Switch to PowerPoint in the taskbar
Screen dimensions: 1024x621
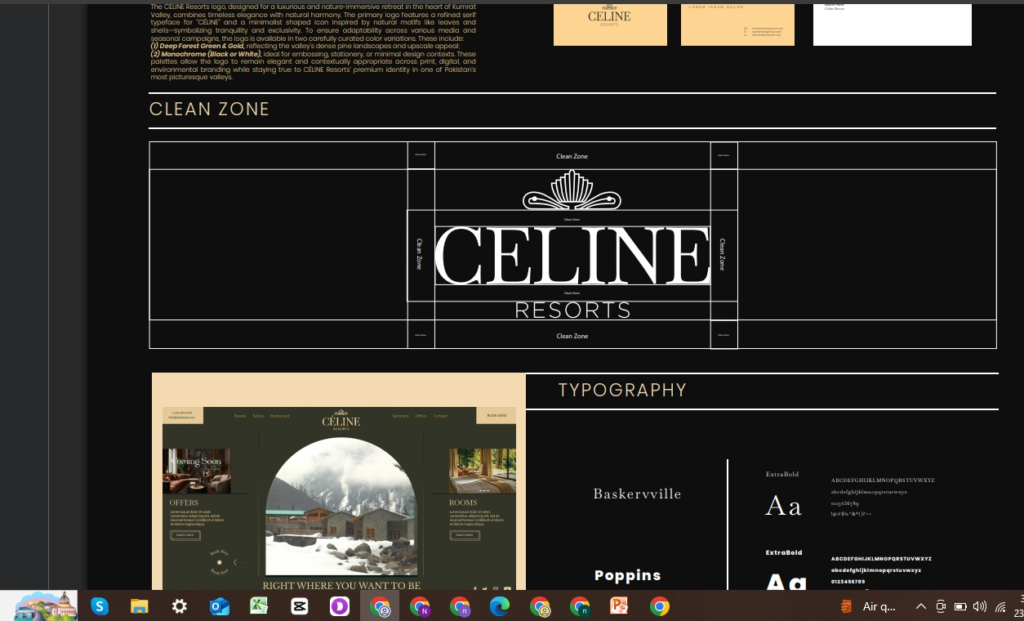click(x=619, y=606)
